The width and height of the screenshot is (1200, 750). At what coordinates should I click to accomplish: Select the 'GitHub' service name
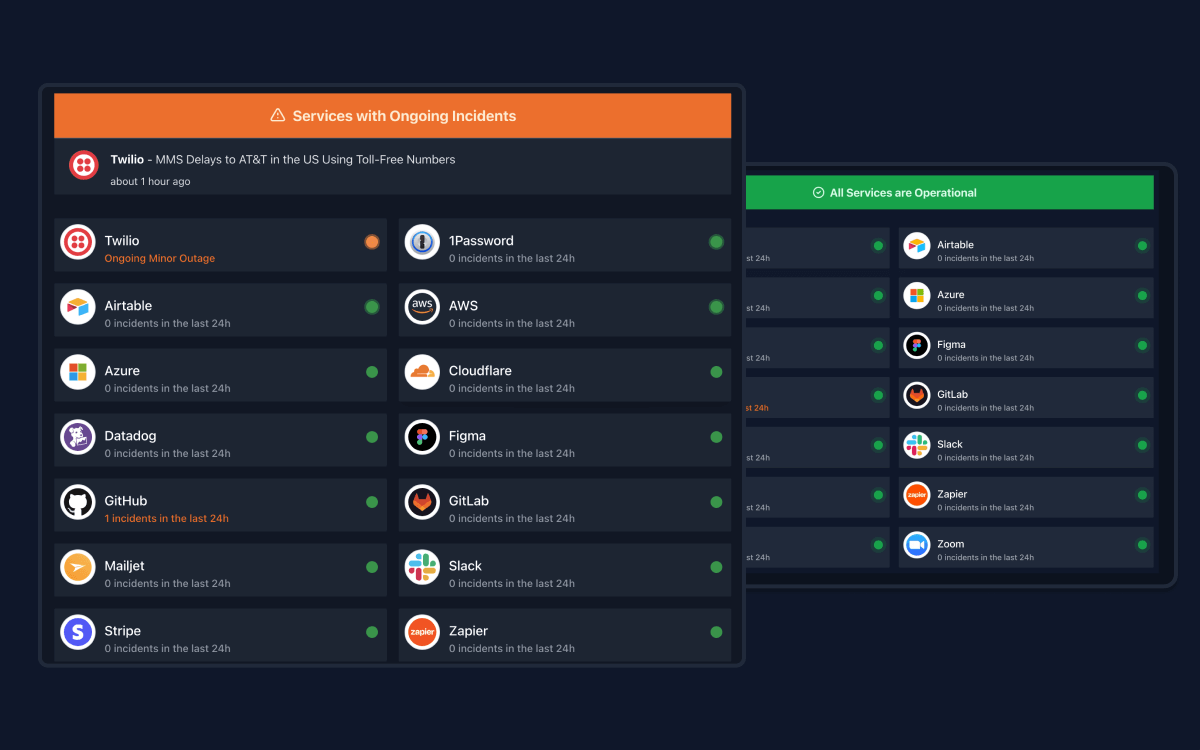(x=126, y=501)
